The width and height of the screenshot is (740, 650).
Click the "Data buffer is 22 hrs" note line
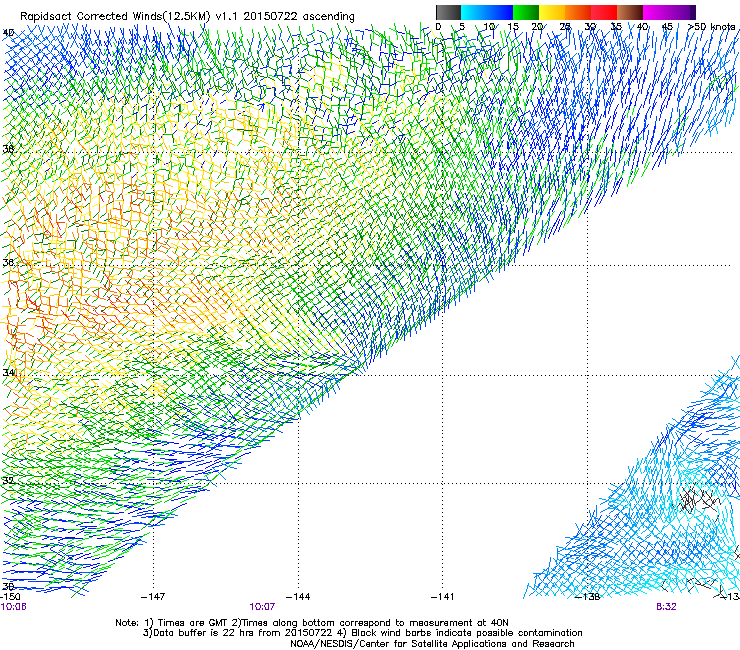[363, 633]
